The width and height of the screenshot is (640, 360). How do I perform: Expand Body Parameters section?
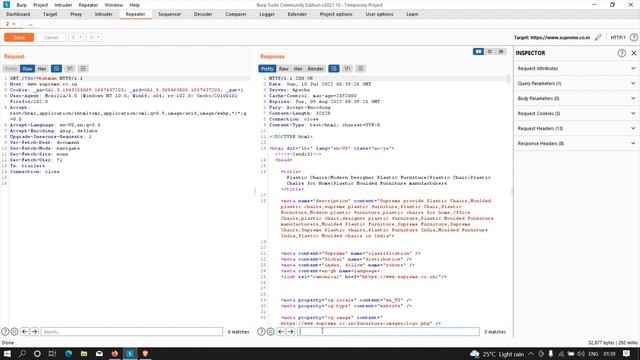(576, 98)
